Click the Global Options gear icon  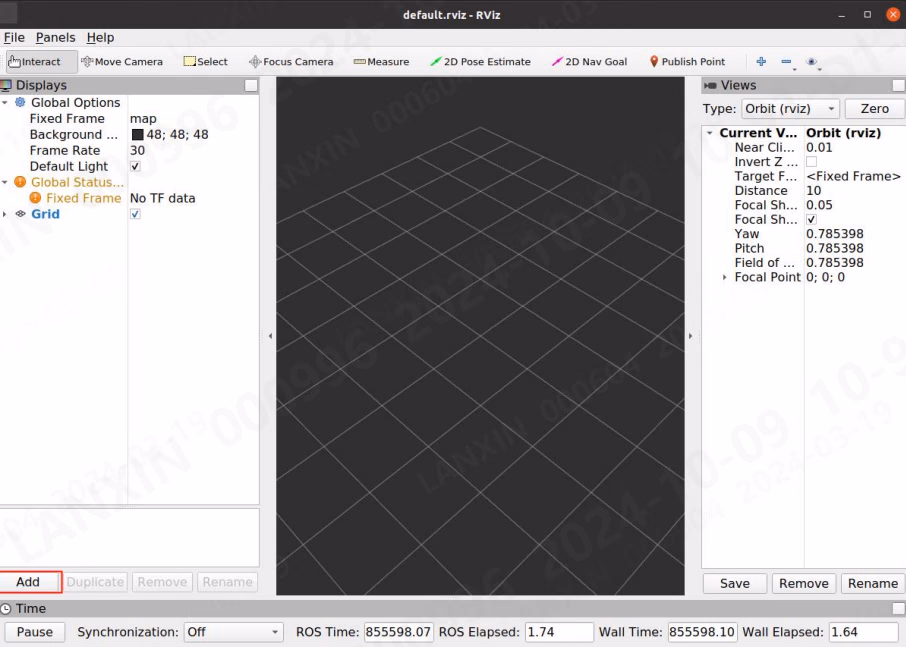[x=20, y=102]
